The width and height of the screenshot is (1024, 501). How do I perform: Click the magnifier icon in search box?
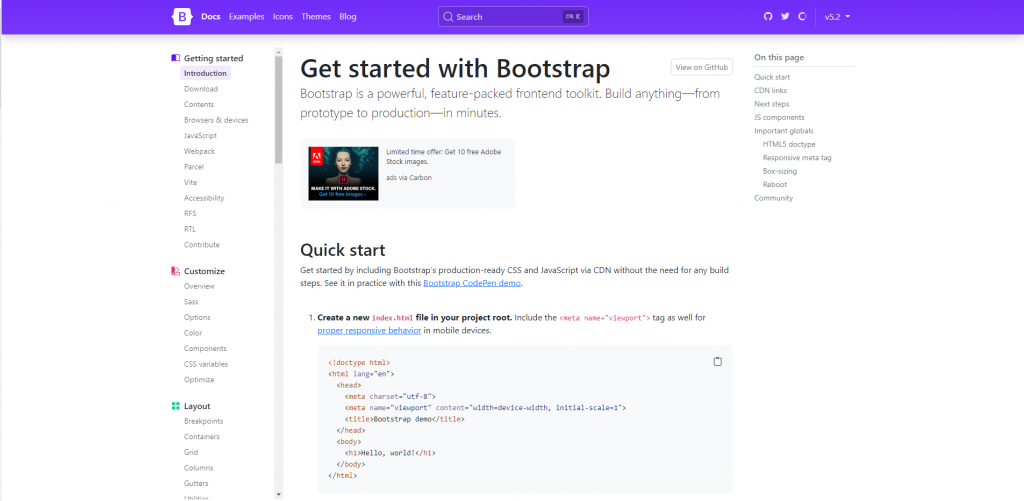point(448,17)
